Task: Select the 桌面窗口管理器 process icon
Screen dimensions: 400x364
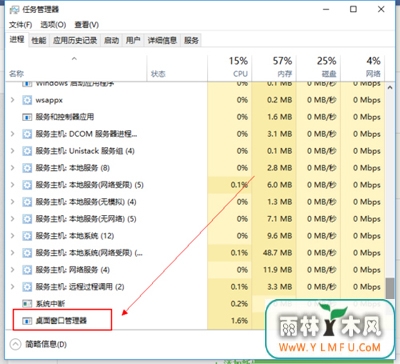Action: [27, 321]
